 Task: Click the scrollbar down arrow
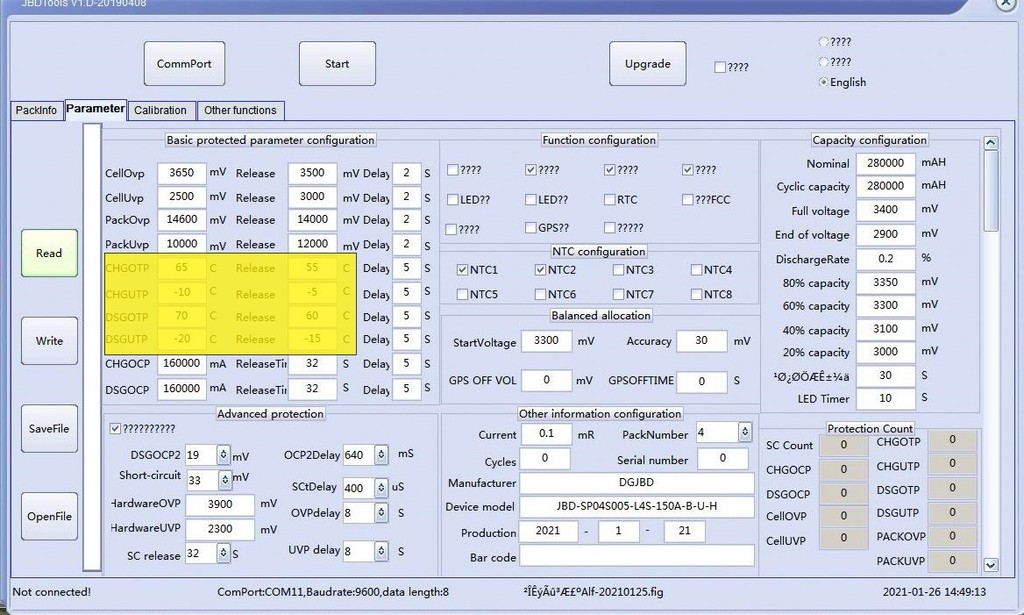(x=991, y=565)
